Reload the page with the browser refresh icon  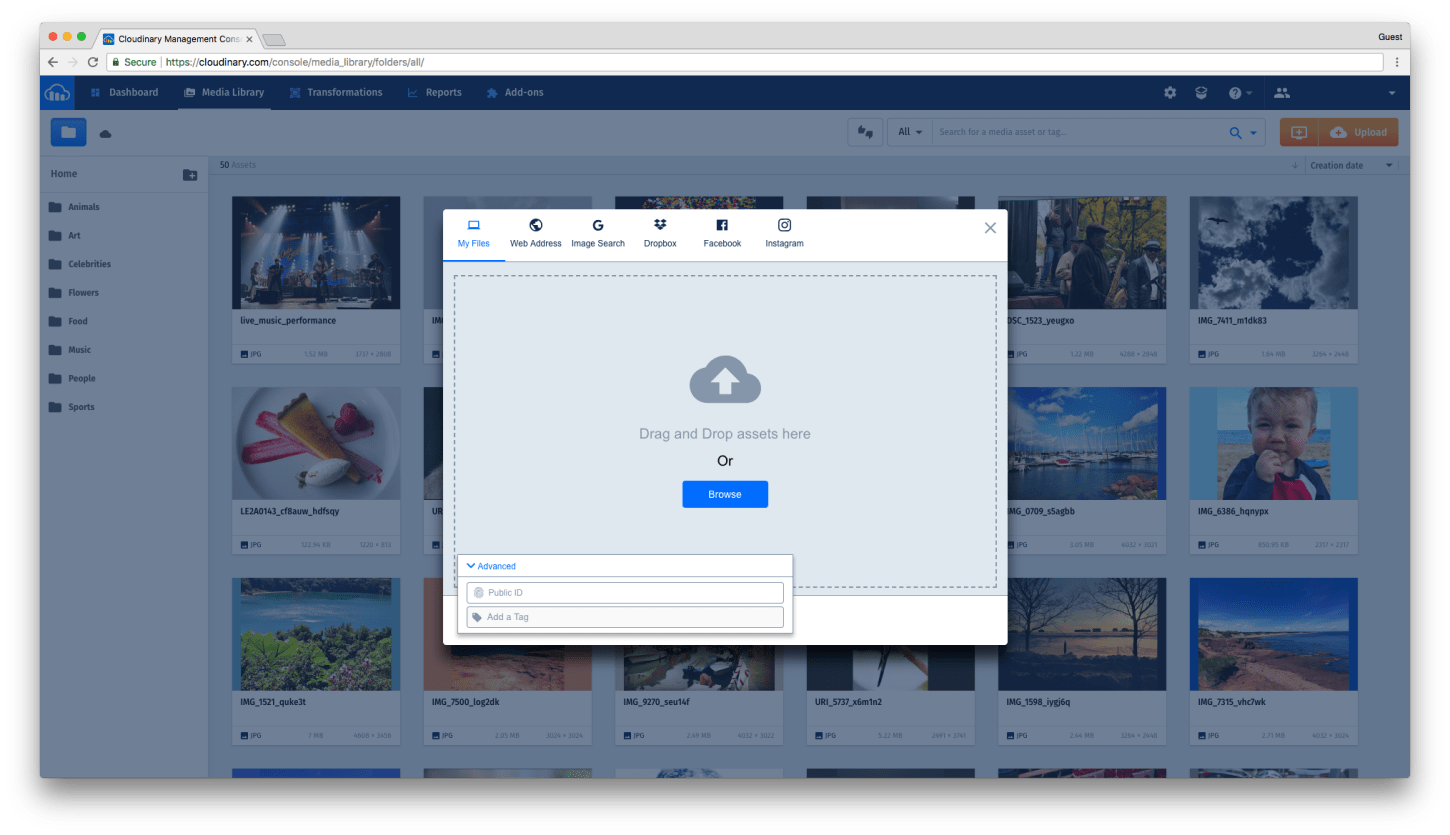point(93,62)
